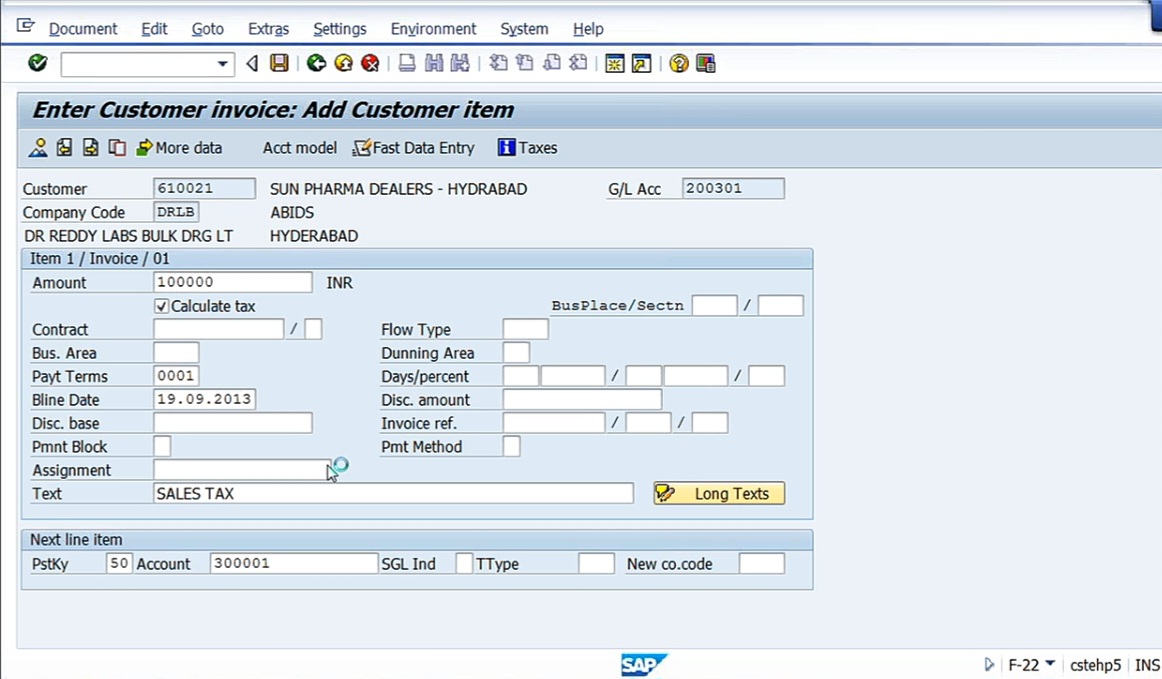Open the Goto menu
This screenshot has height=679, width=1162.
[208, 29]
